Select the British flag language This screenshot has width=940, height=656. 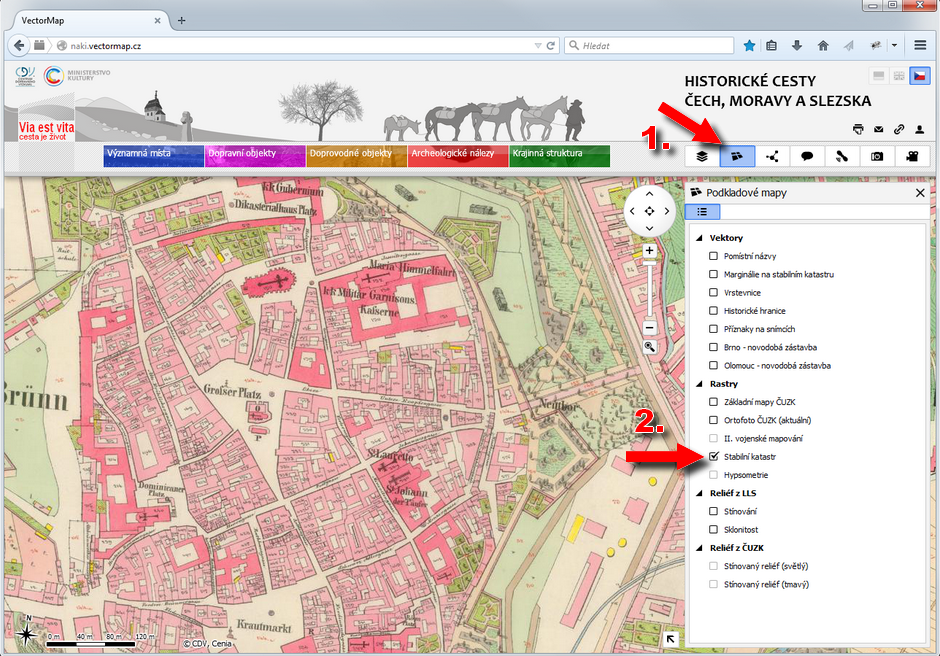899,76
